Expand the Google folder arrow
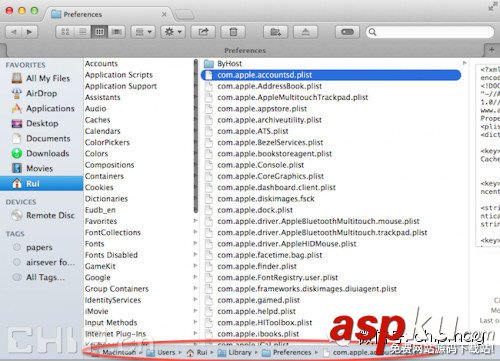 pos(195,277)
